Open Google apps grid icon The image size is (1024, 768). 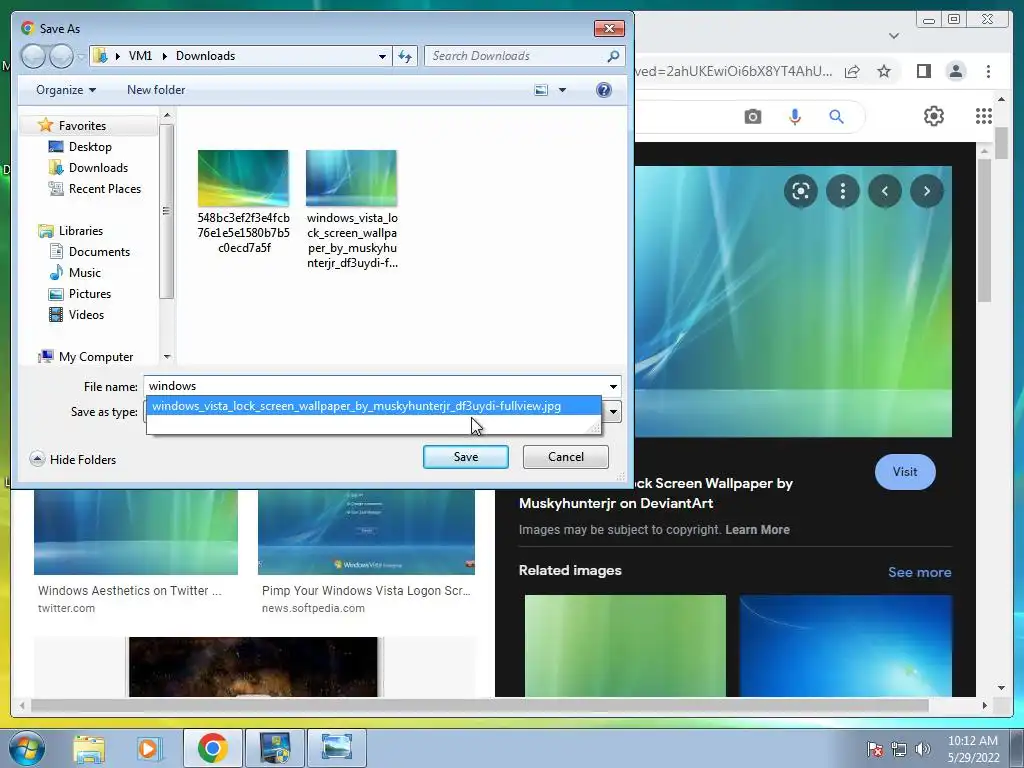(x=984, y=116)
